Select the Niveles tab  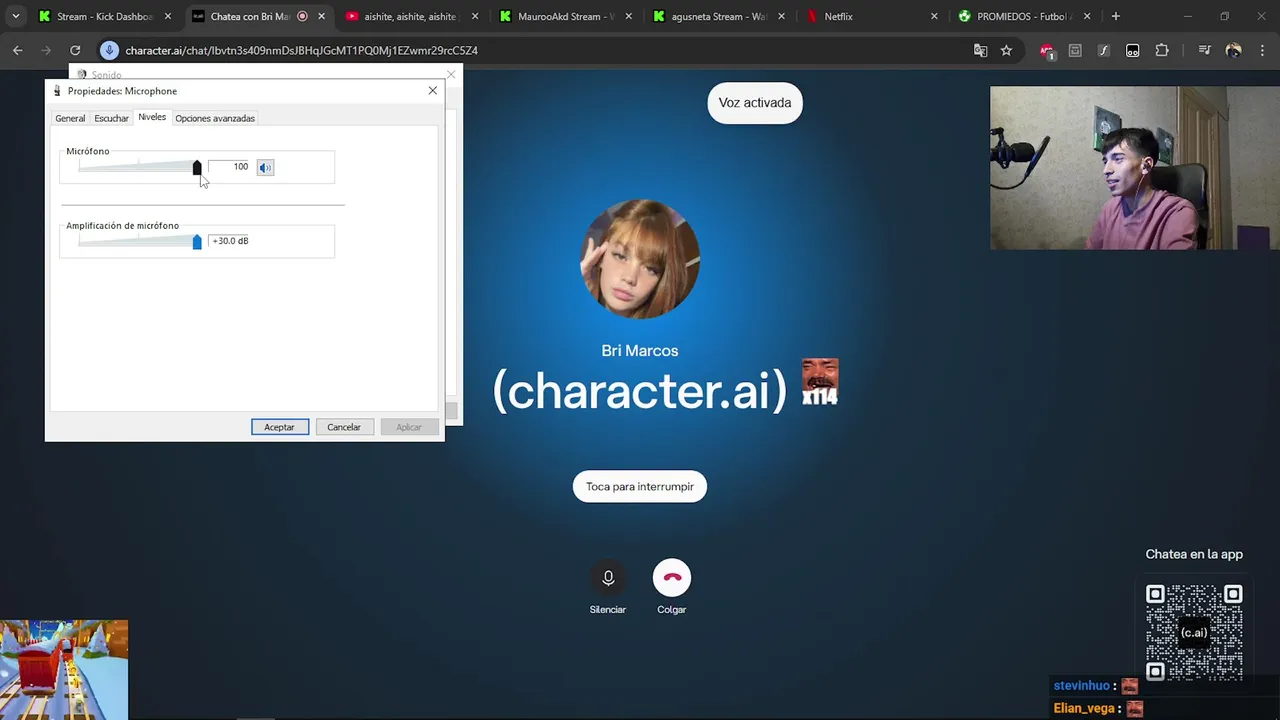click(x=152, y=117)
